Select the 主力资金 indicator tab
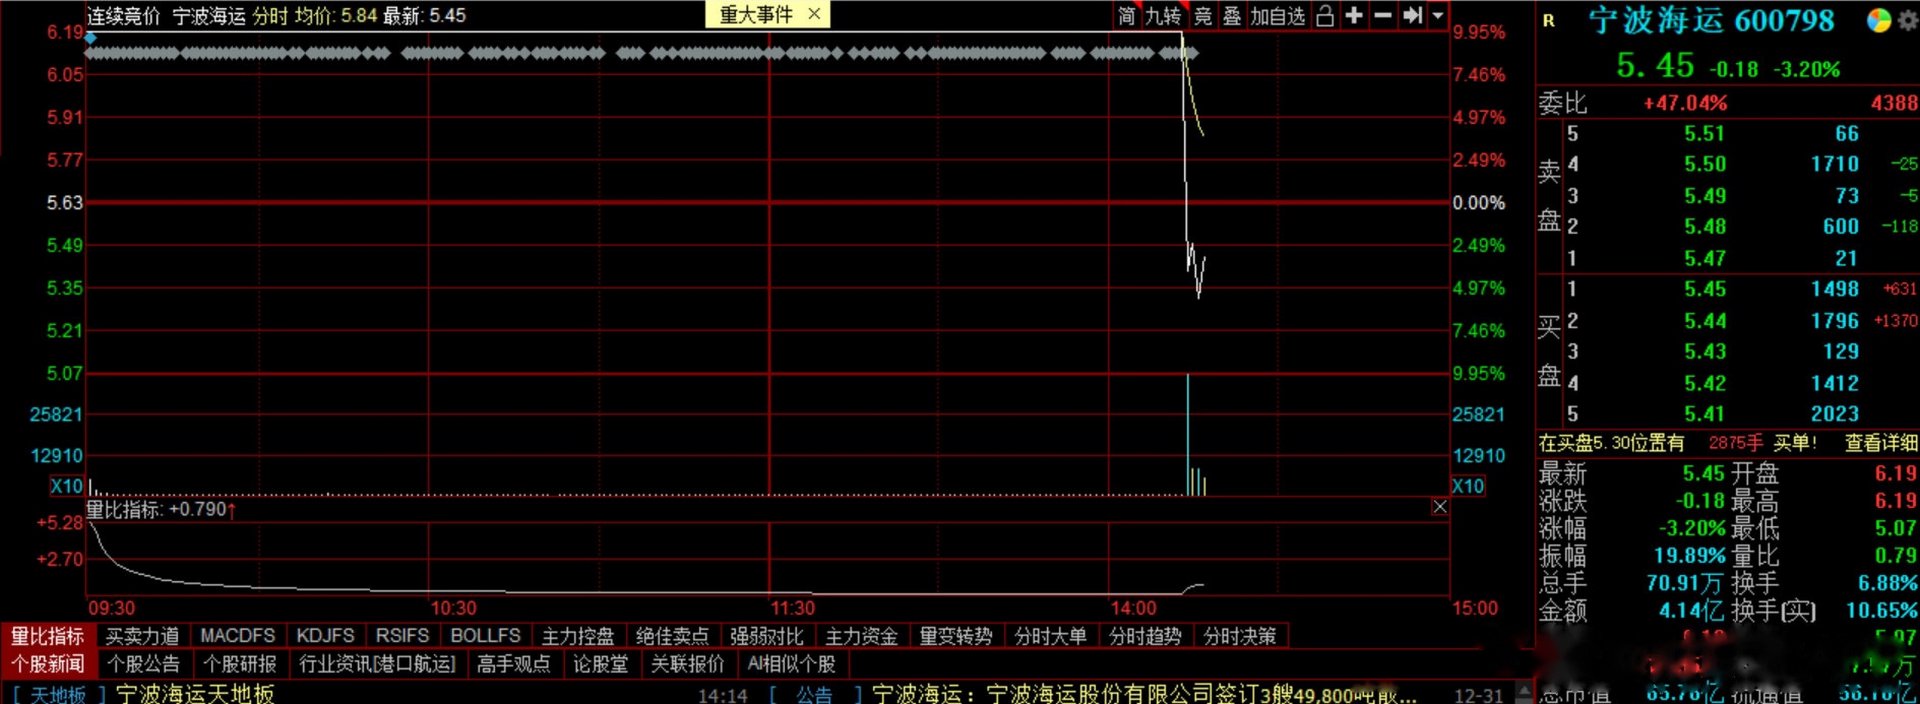The image size is (1920, 704). click(861, 636)
